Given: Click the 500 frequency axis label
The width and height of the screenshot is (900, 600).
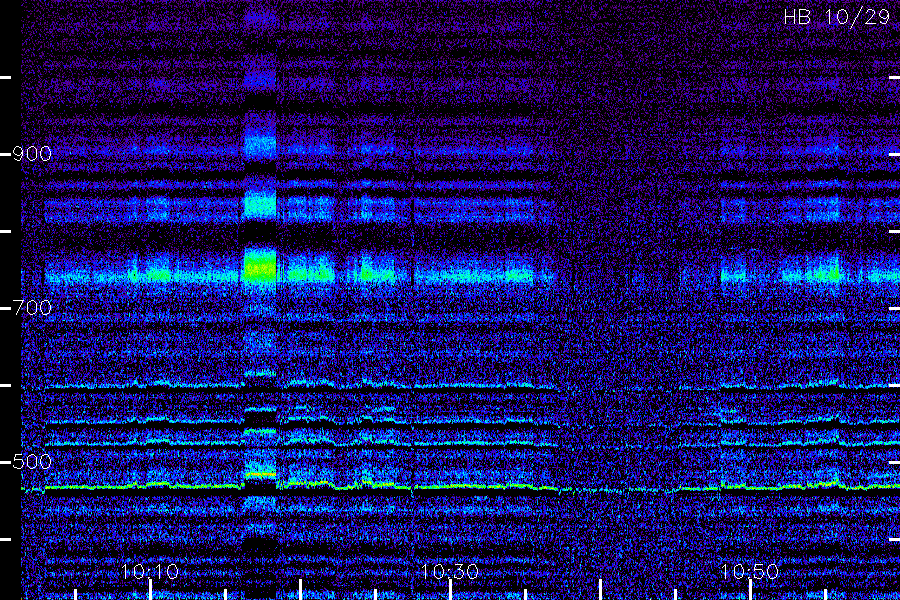Looking at the screenshot, I should [32, 462].
